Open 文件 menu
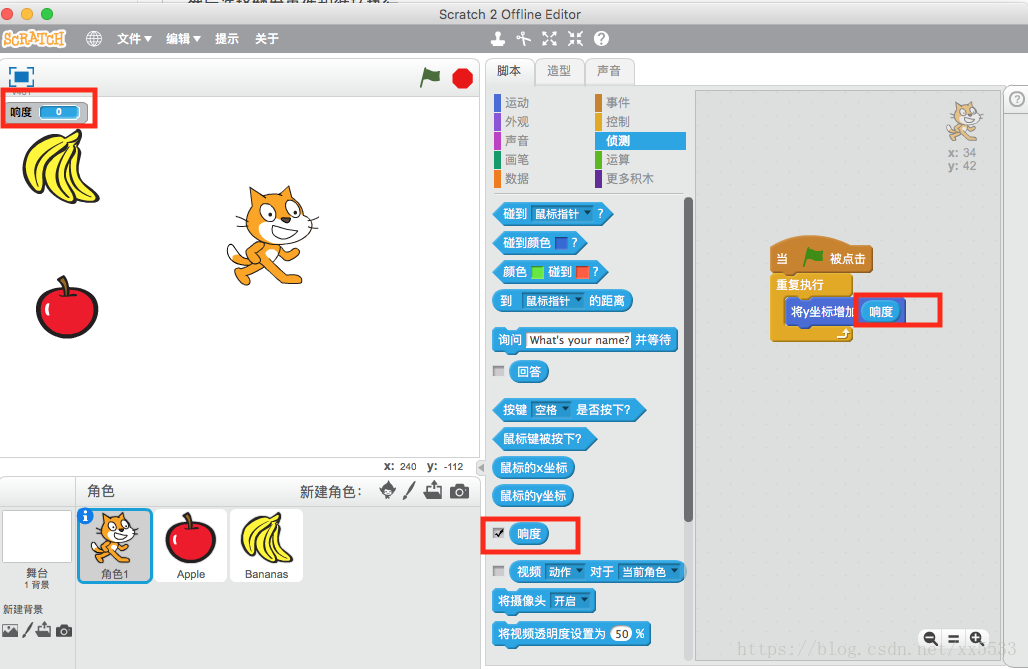The height and width of the screenshot is (669, 1028). click(134, 39)
